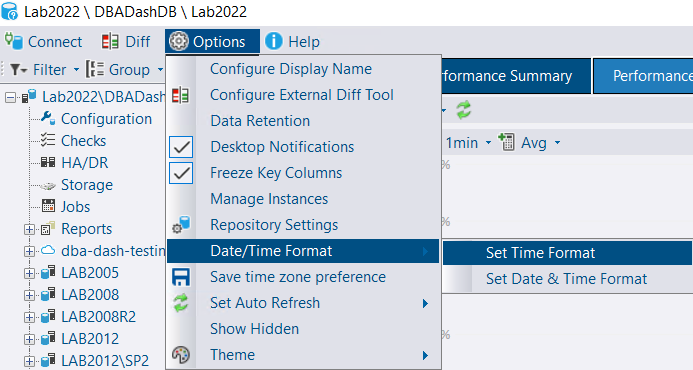Select the Checks tree label
693x370 pixels.
coord(83,141)
